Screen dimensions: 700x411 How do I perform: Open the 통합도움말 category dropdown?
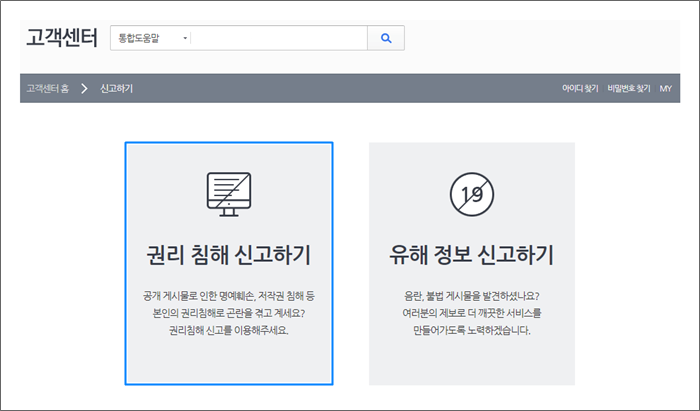click(x=152, y=39)
